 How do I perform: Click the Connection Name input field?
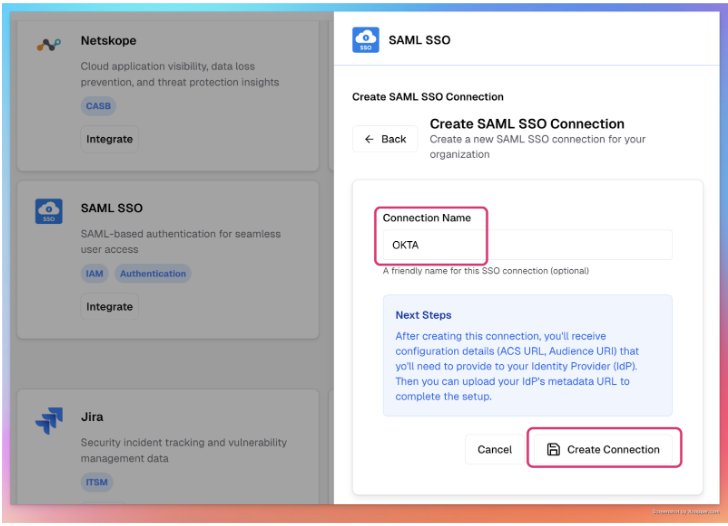click(x=527, y=245)
